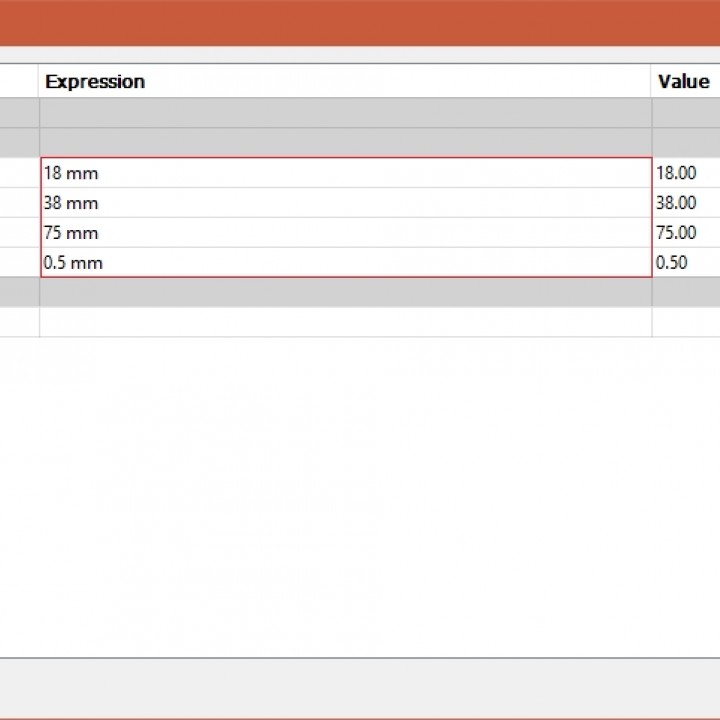Pick the 75.00 value cell

coord(686,233)
